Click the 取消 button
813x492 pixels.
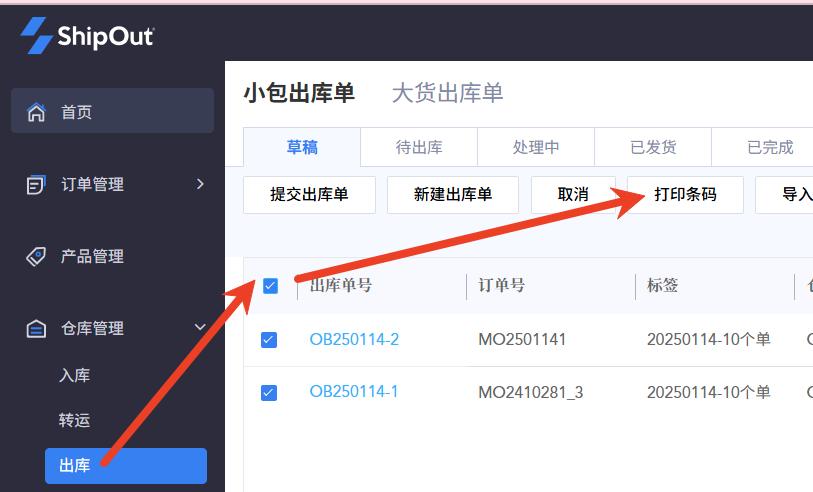(x=573, y=195)
